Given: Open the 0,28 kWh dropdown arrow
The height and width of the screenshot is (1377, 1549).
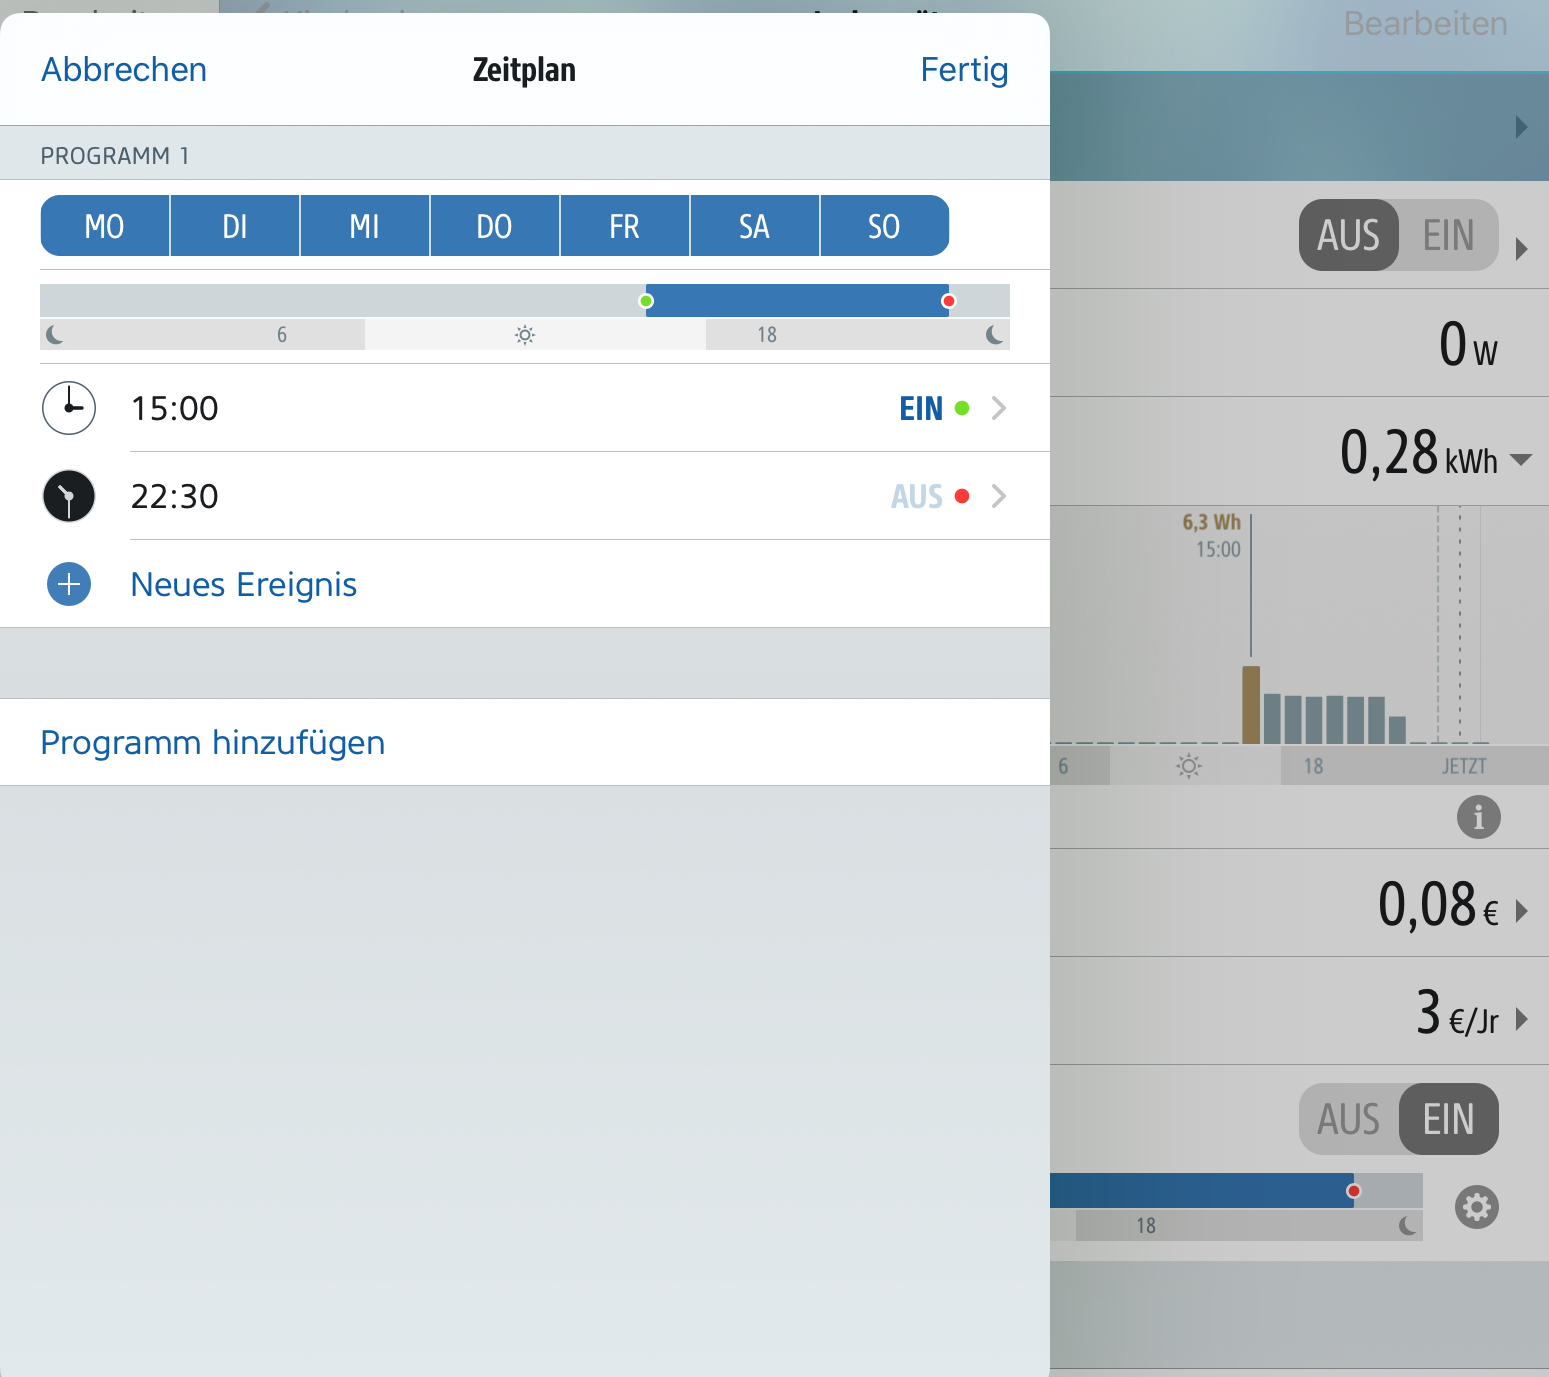Looking at the screenshot, I should pyautogui.click(x=1520, y=460).
